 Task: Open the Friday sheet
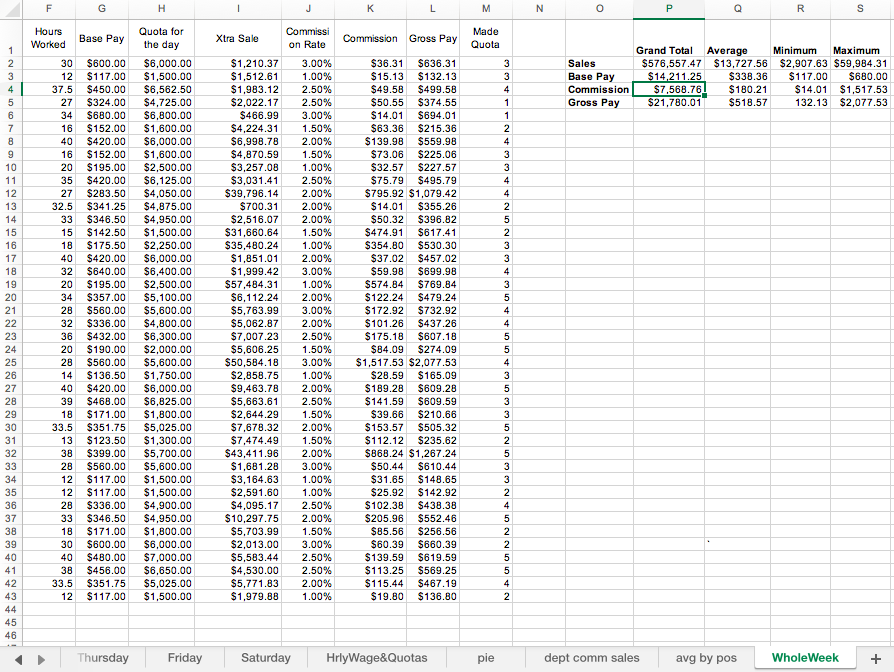(185, 658)
